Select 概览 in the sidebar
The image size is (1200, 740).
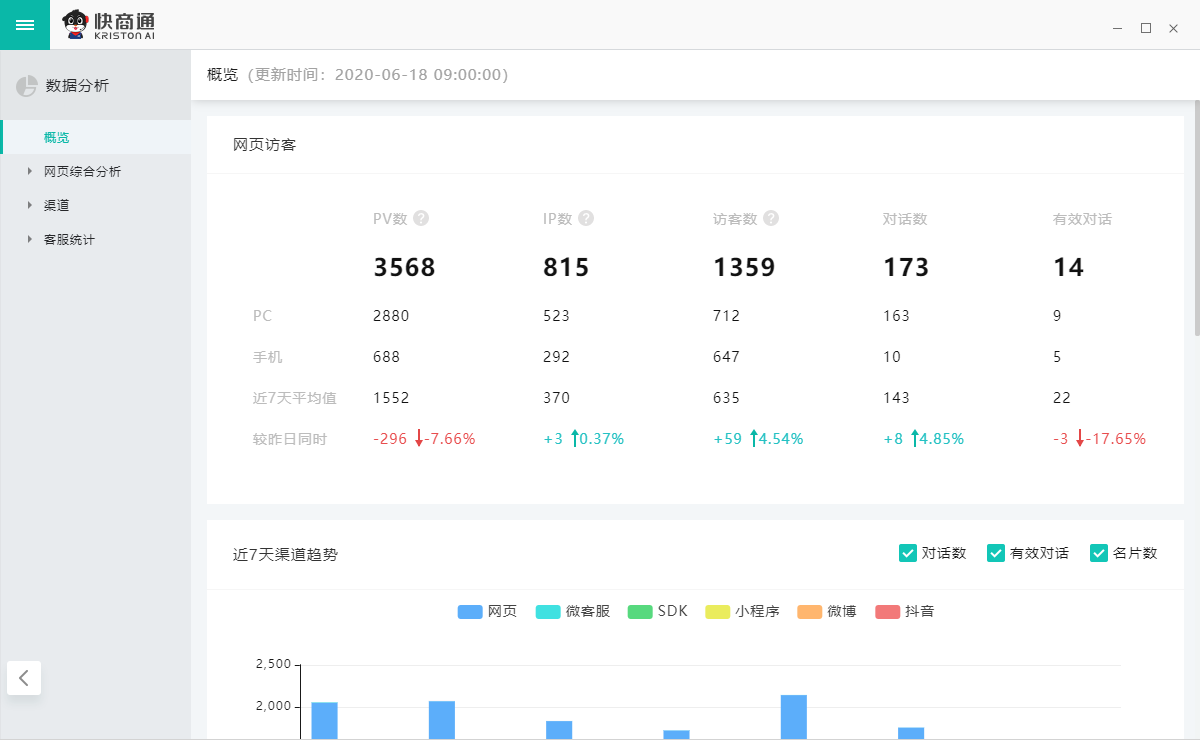tap(57, 138)
